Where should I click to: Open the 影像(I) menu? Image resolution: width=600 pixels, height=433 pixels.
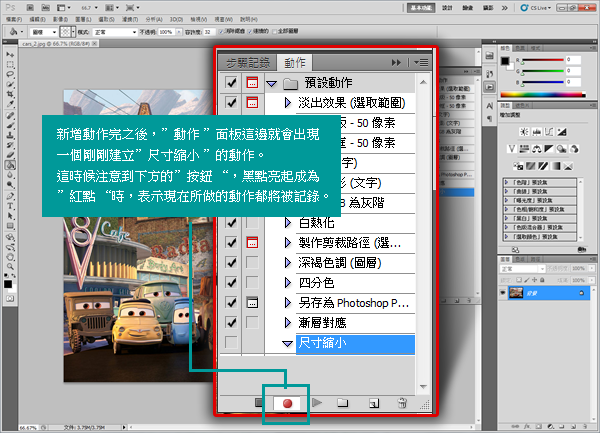tap(60, 19)
